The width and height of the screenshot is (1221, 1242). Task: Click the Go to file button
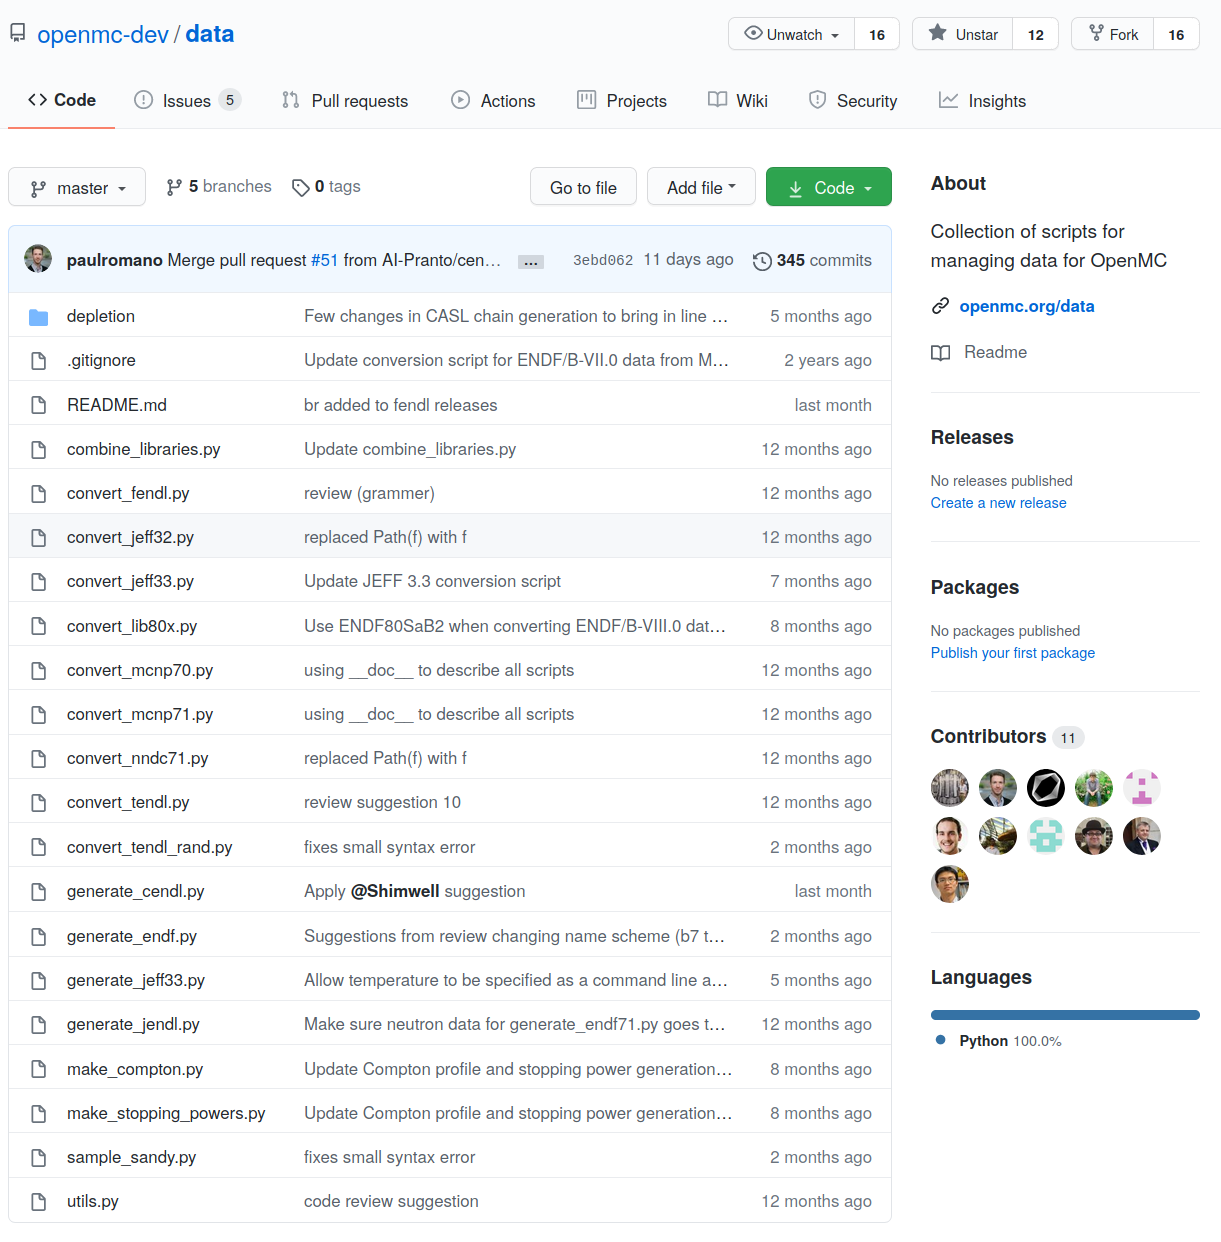tap(583, 187)
